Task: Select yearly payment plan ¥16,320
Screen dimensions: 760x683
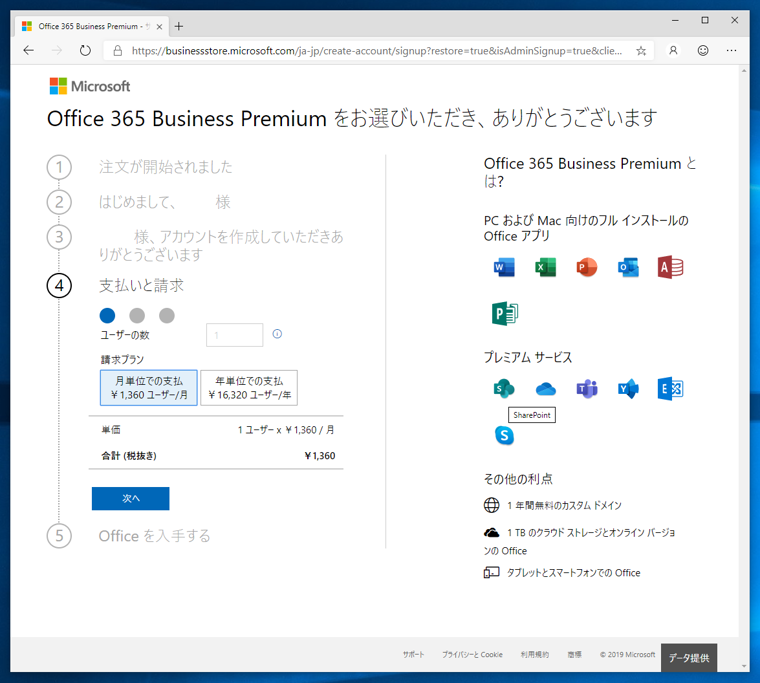Action: pyautogui.click(x=249, y=388)
